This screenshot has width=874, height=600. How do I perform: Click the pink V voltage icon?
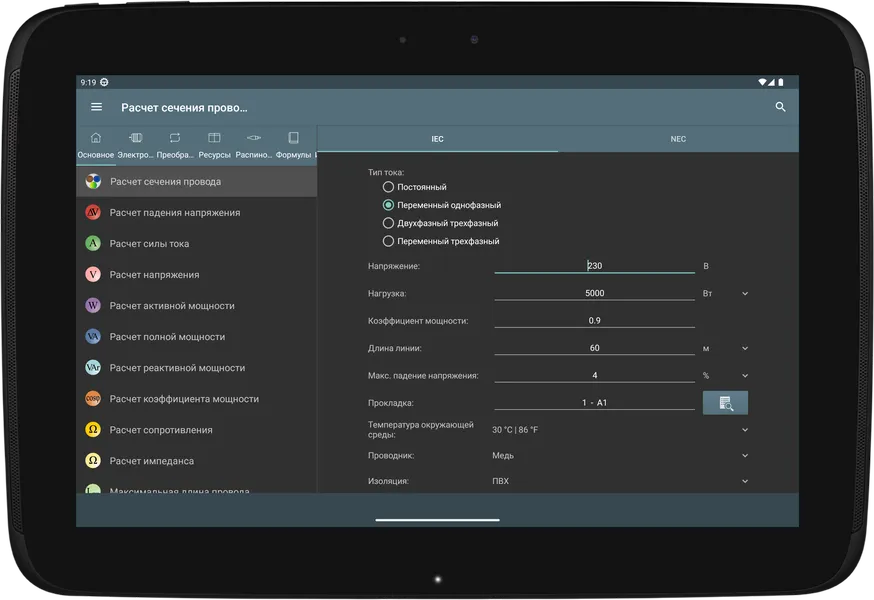[93, 274]
